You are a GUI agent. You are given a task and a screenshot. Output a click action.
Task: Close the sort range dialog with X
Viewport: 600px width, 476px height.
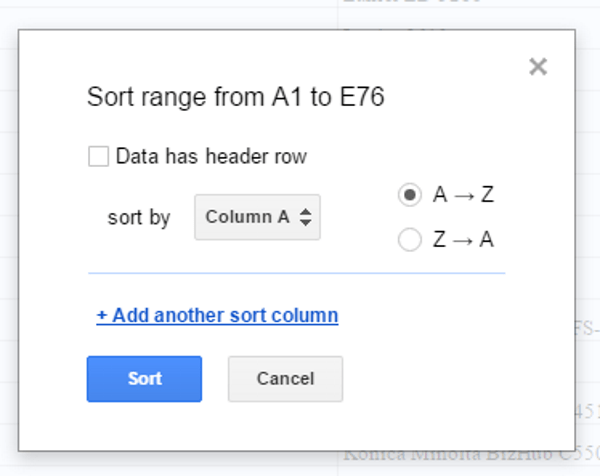pos(538,67)
